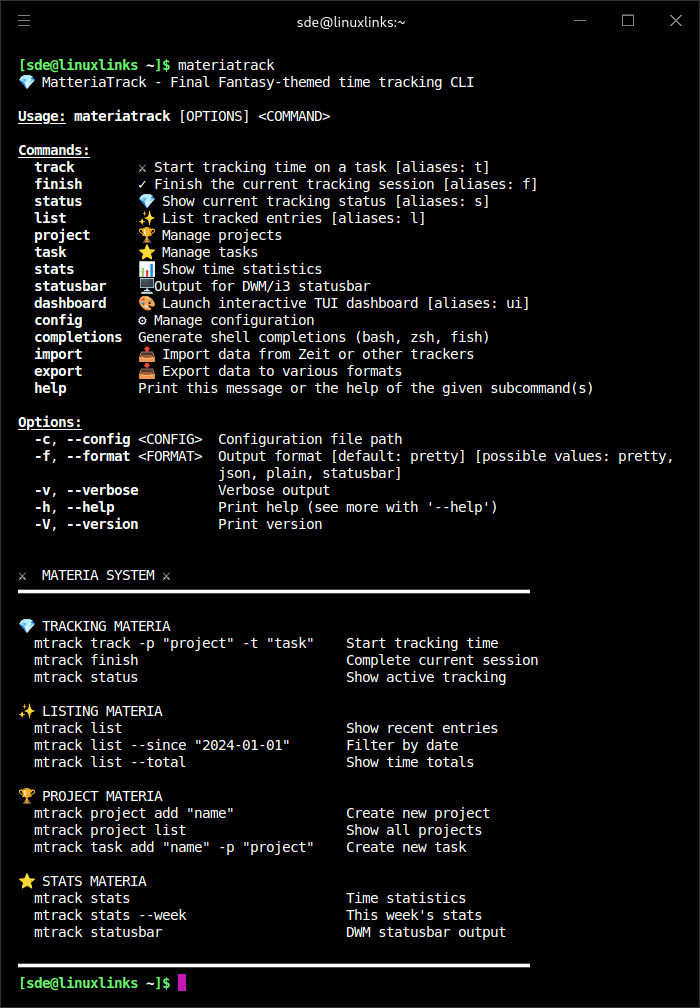Click the monitor icon by Output for DWM/i3
The width and height of the screenshot is (700, 1008).
(x=146, y=286)
